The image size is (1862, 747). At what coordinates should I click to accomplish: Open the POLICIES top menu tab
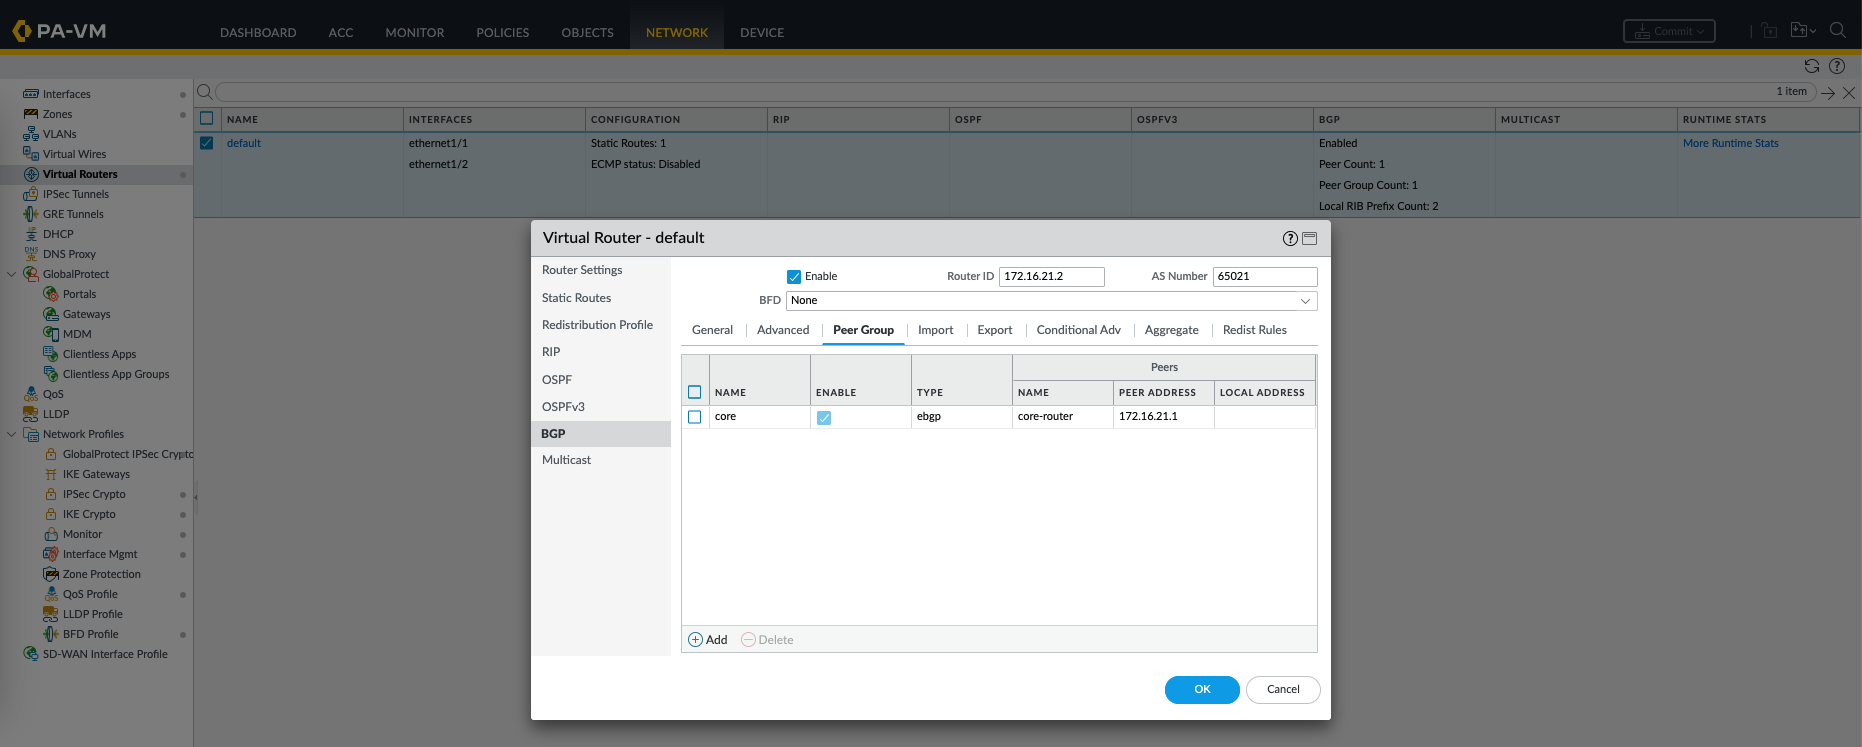tap(502, 33)
